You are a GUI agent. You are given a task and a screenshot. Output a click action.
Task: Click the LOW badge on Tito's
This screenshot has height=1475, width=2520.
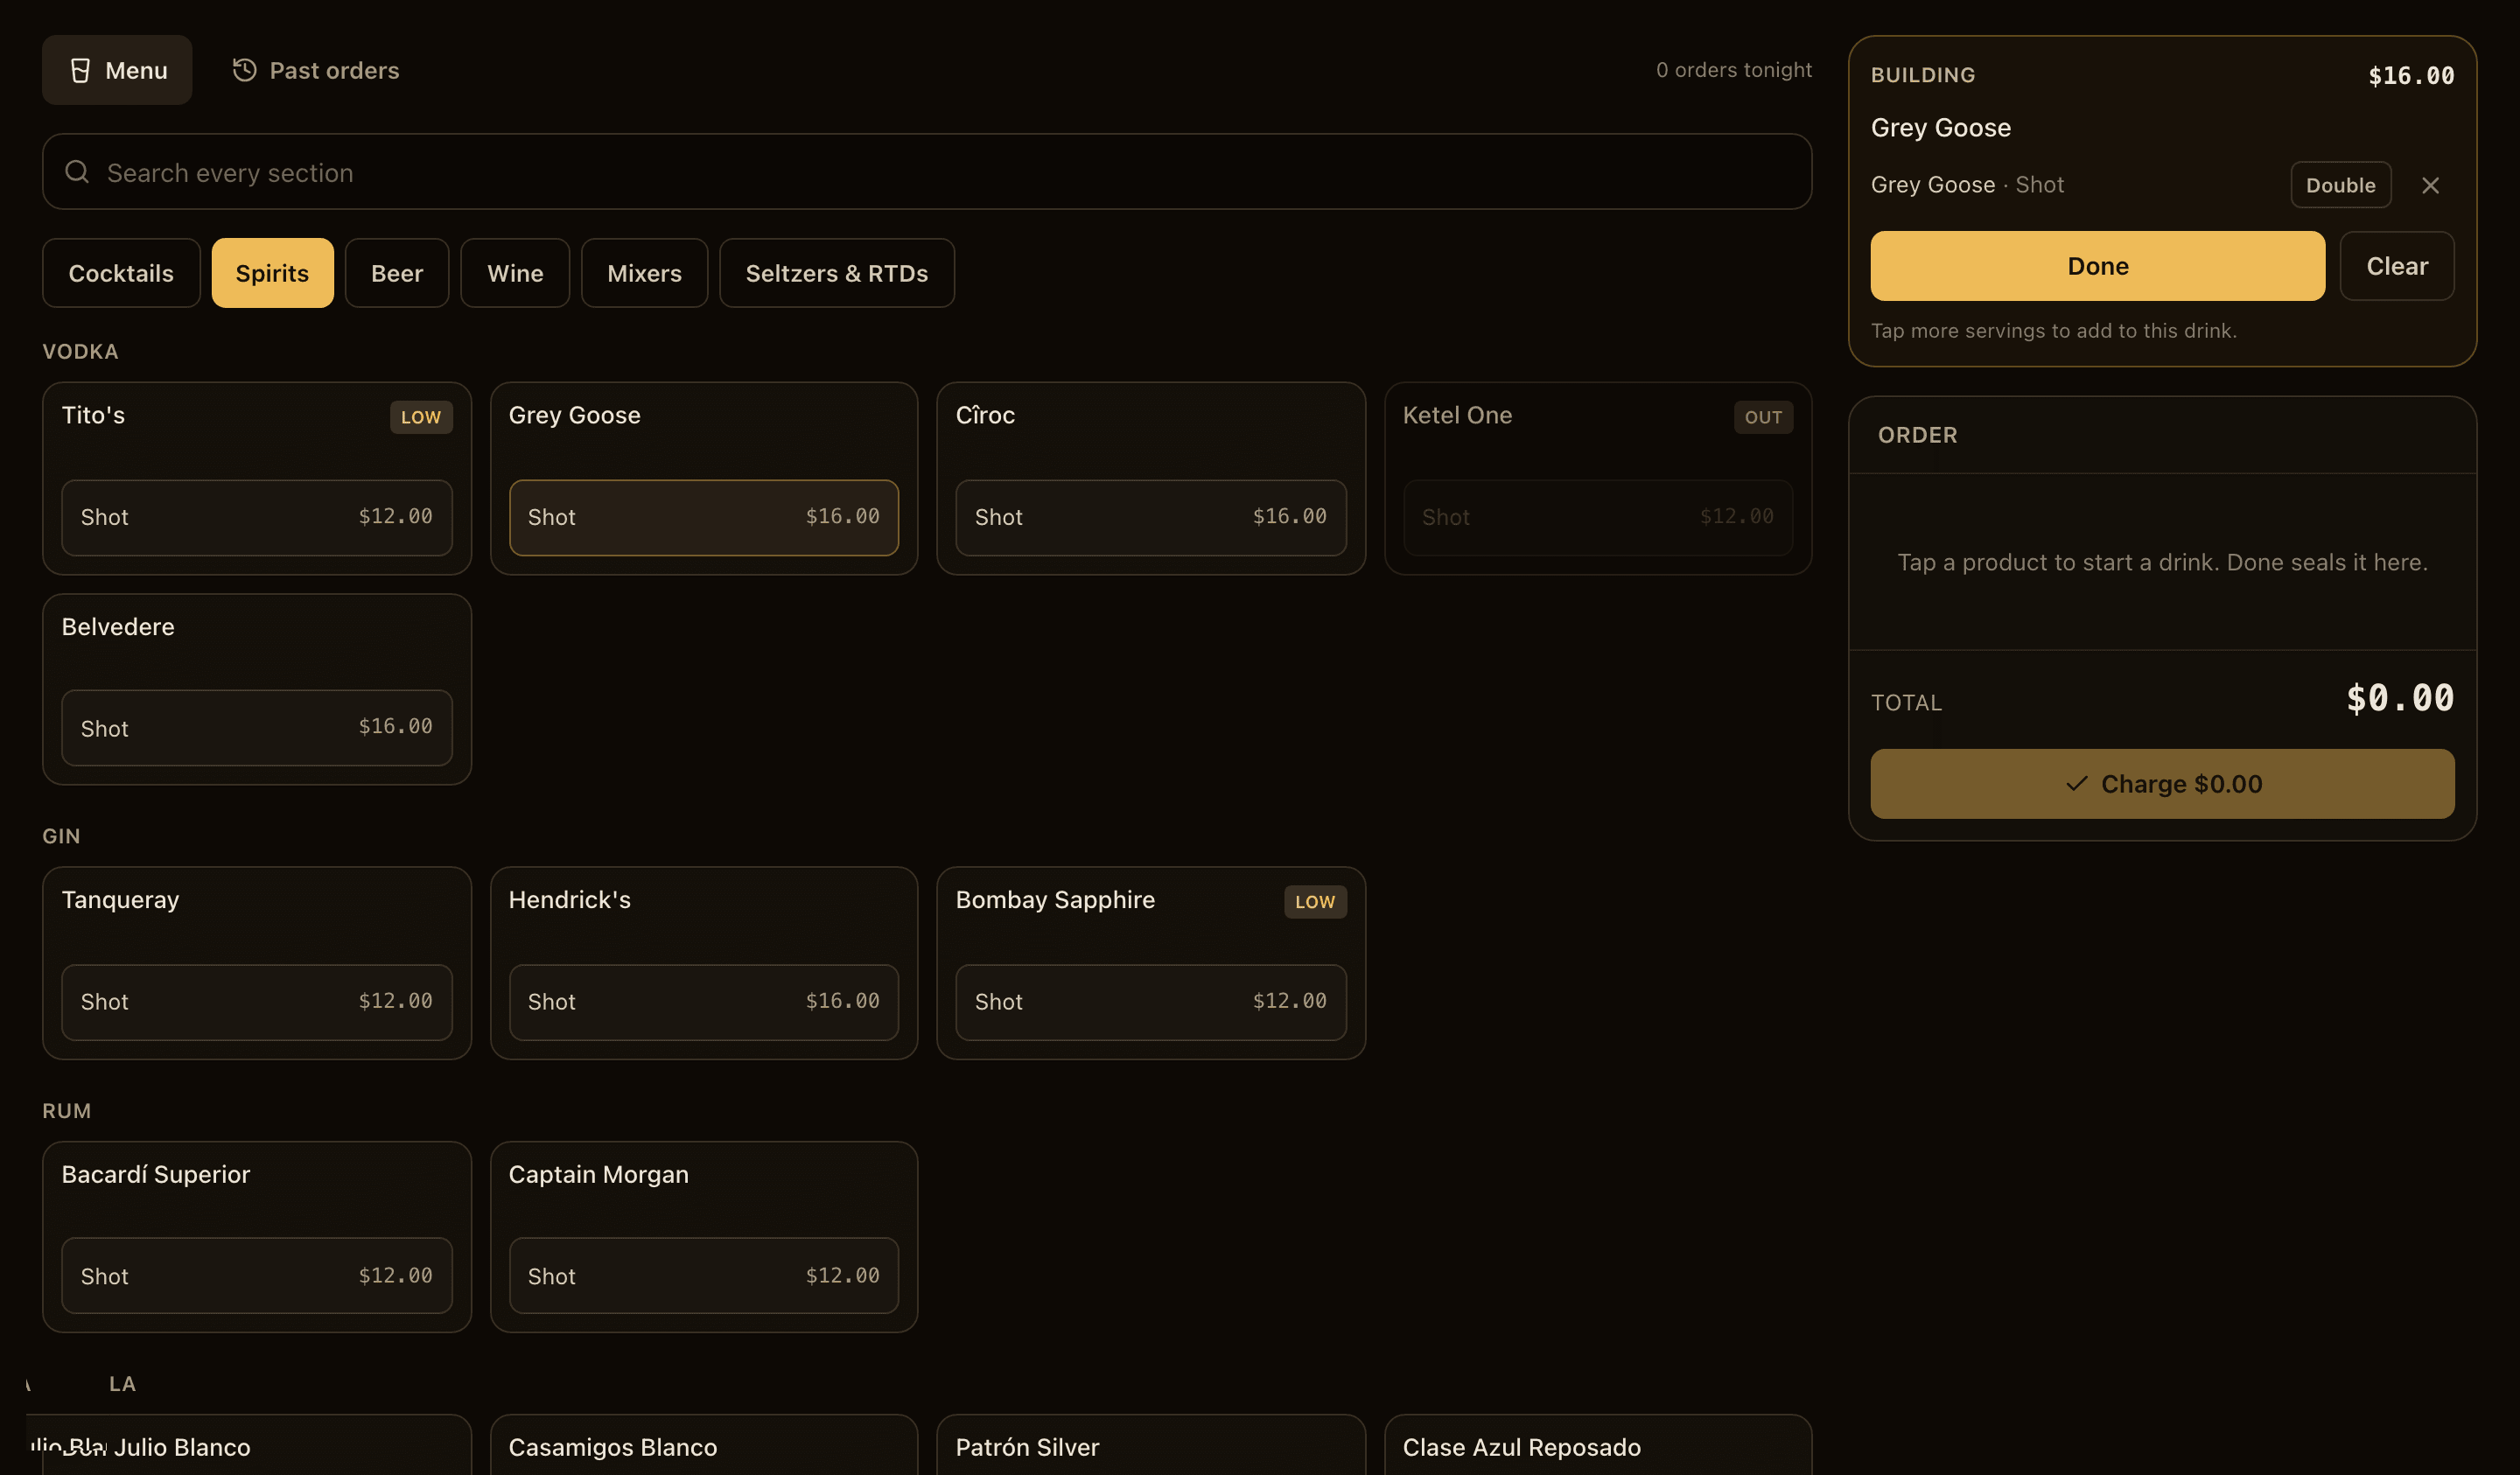coord(421,417)
